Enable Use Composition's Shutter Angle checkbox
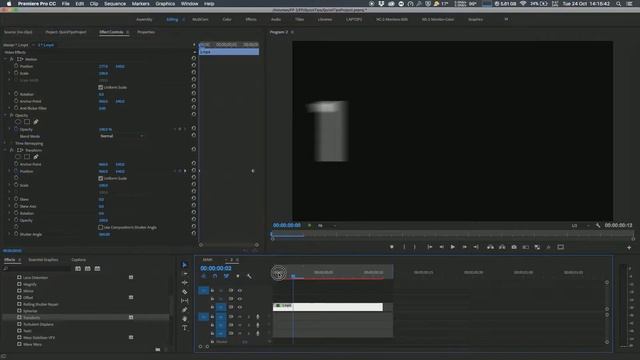 coord(100,227)
